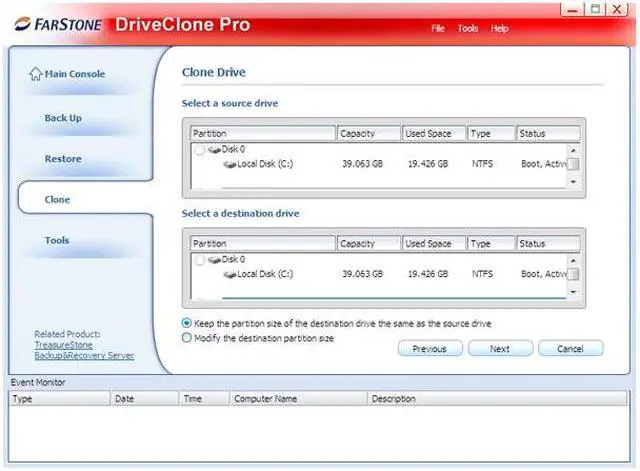Screen dimensions: 640x471
Task: Click the Disk 0 icon in source drive list
Action: coord(214,150)
